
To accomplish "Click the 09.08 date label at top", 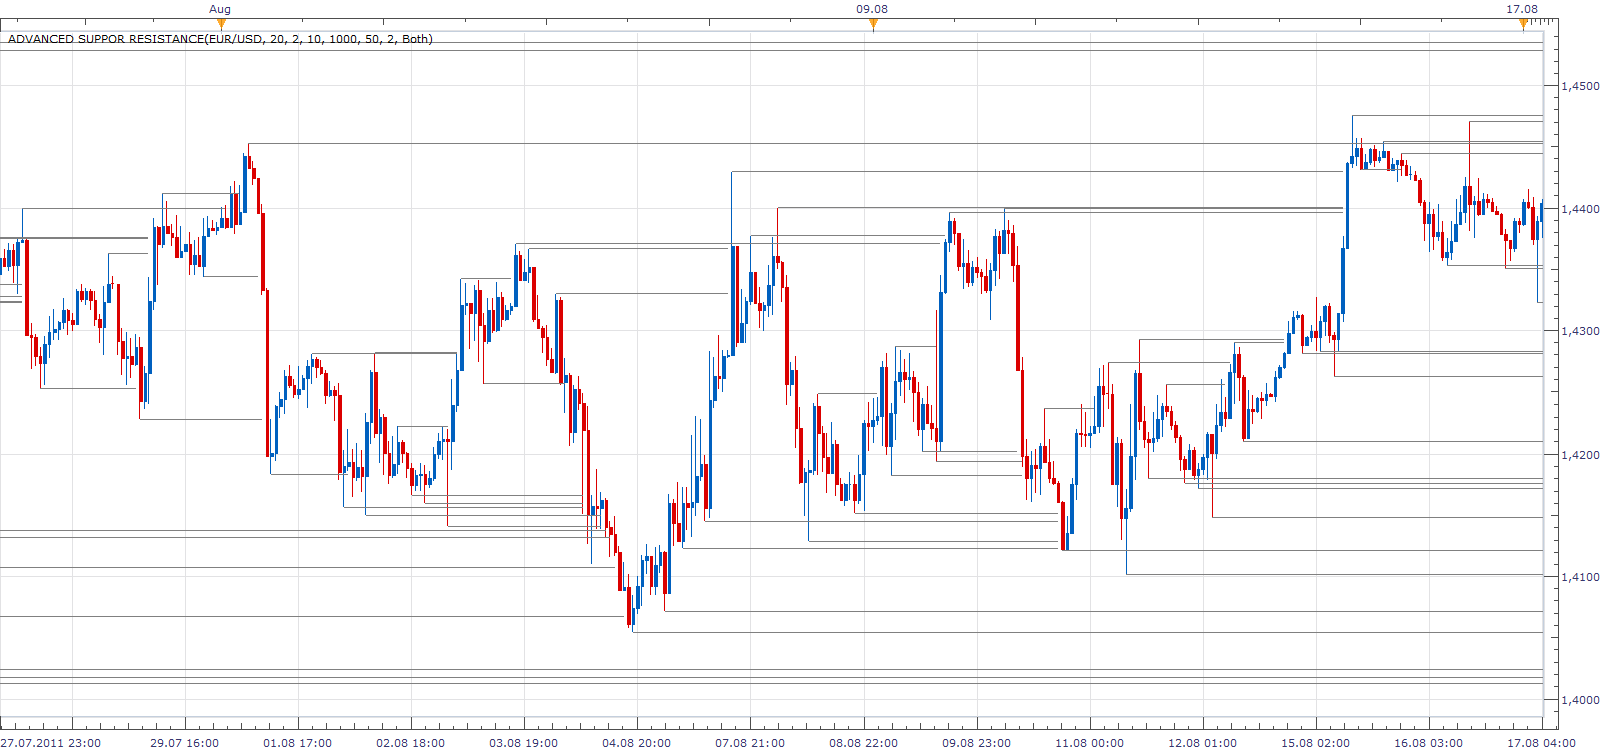I will (872, 9).
